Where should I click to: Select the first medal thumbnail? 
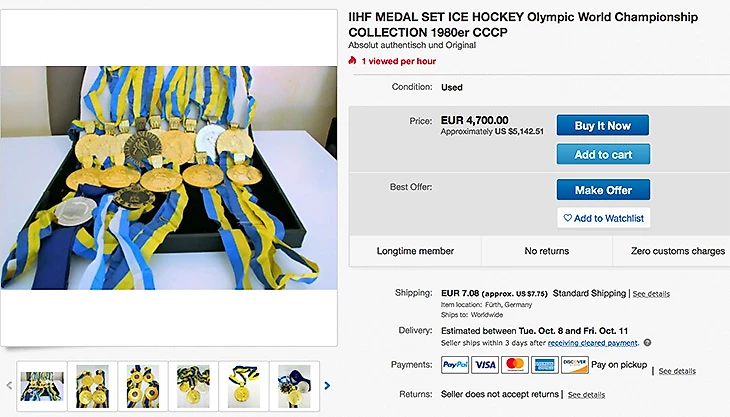[x=42, y=385]
